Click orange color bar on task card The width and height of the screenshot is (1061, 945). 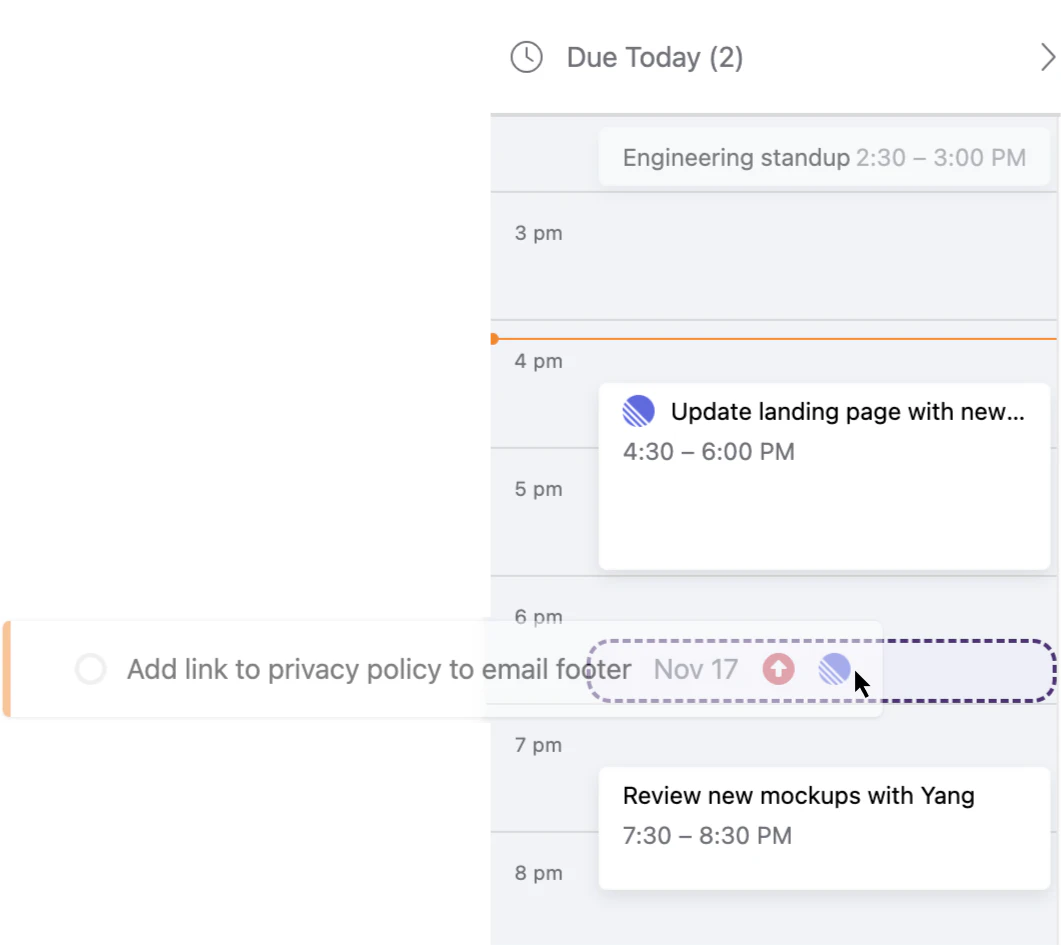pyautogui.click(x=6, y=669)
